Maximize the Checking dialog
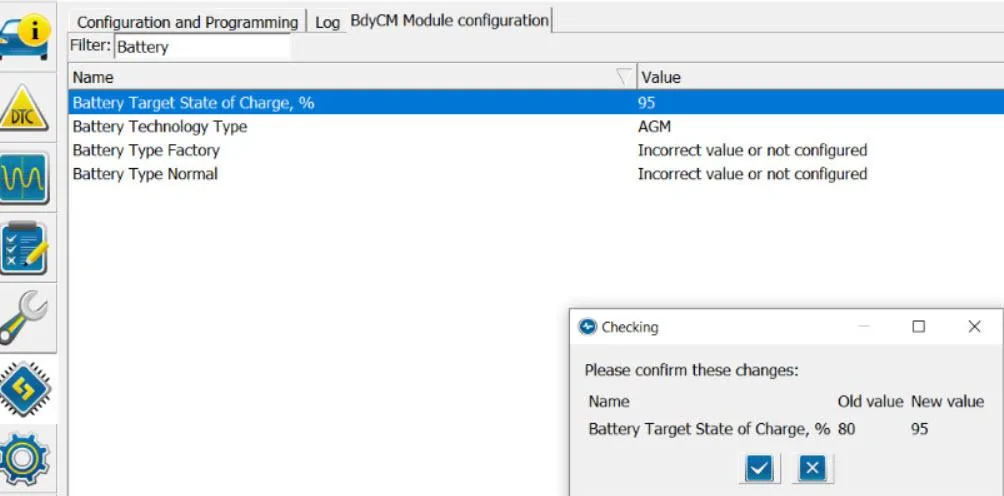 pyautogui.click(x=918, y=326)
